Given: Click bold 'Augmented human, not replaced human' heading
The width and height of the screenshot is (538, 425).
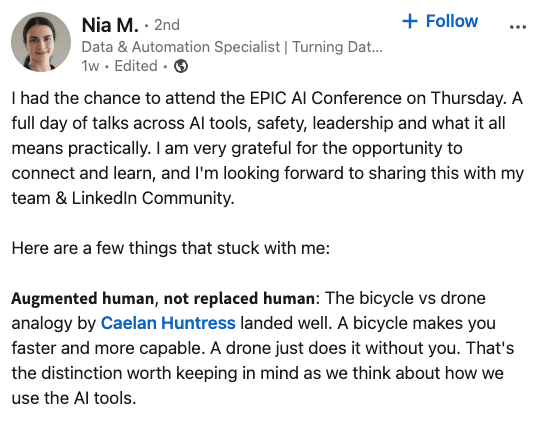Looking at the screenshot, I should [x=163, y=298].
